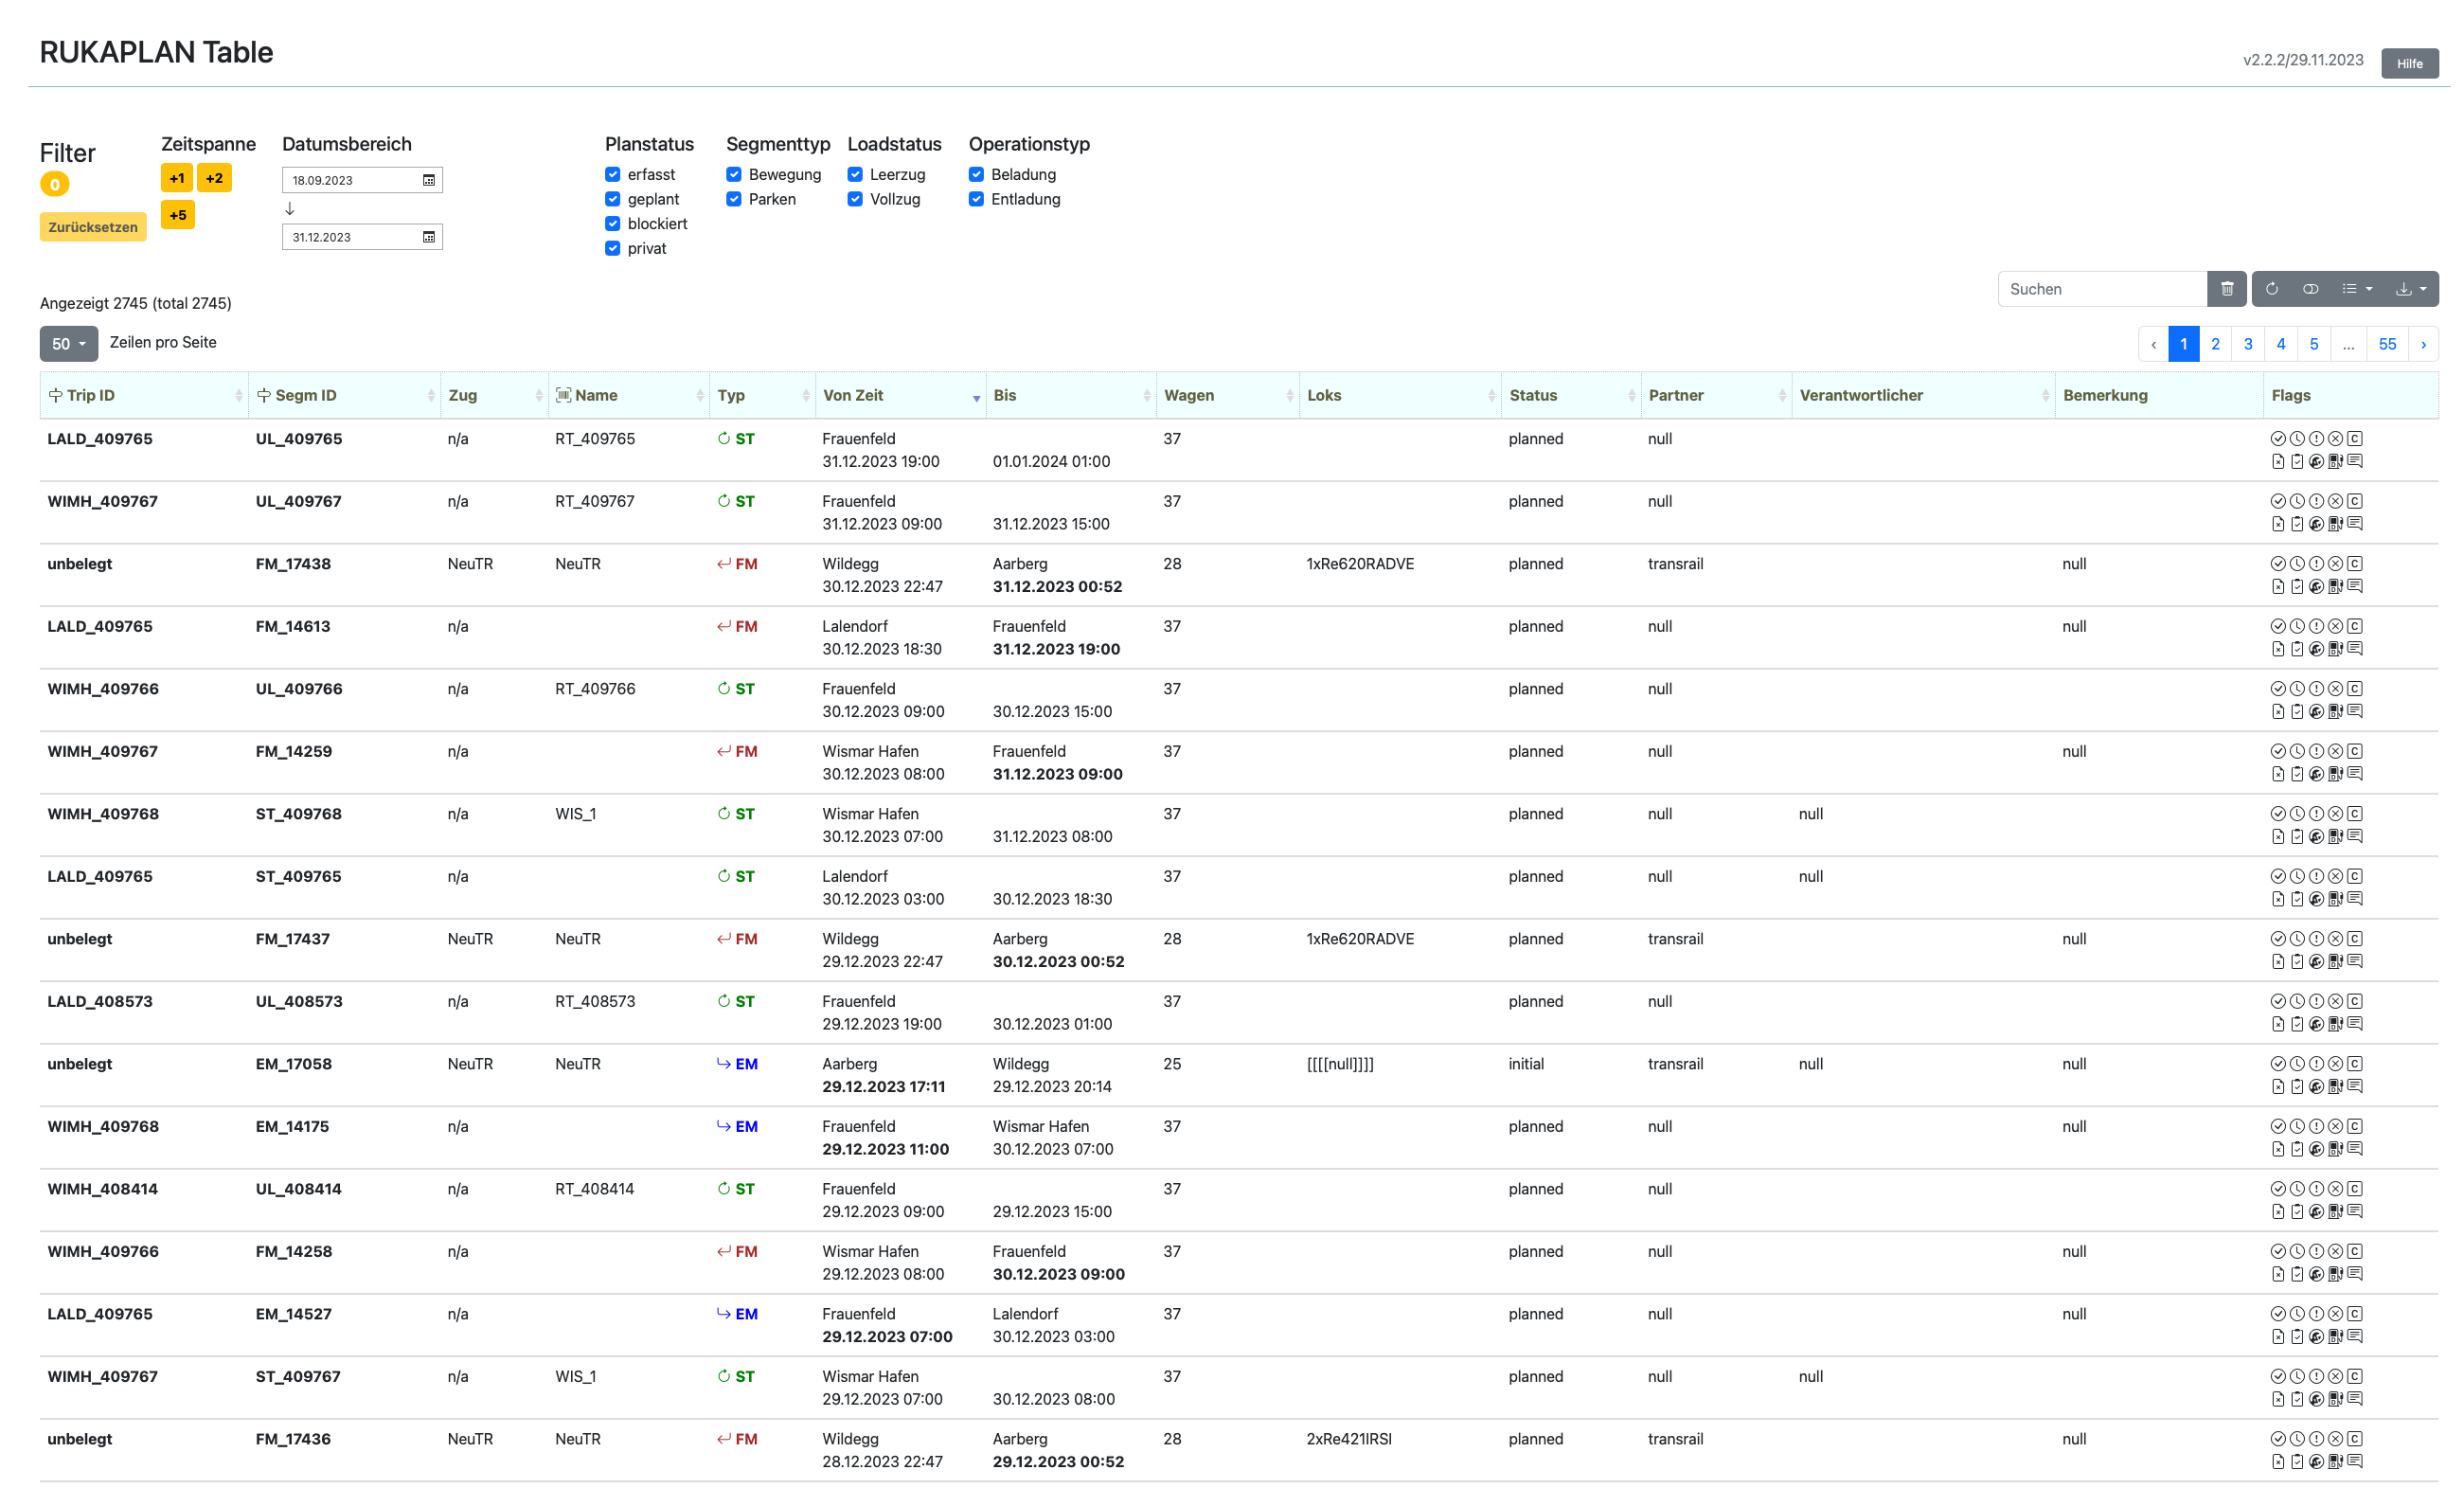Click the refresh table icon
Screen dimensions: 2464x1488
[2271, 289]
